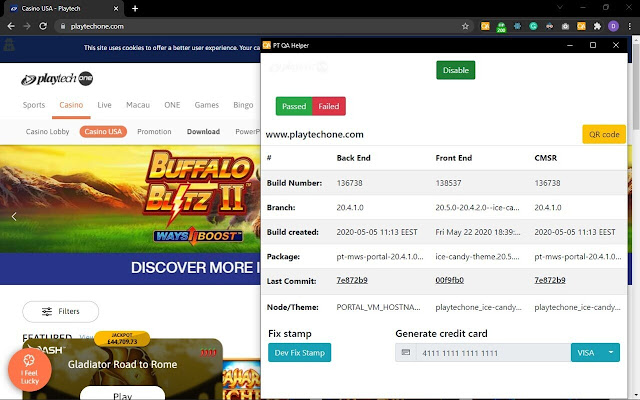Click the Disable button in PT QA Helper
Screen dimensions: 640x400
coord(456,70)
